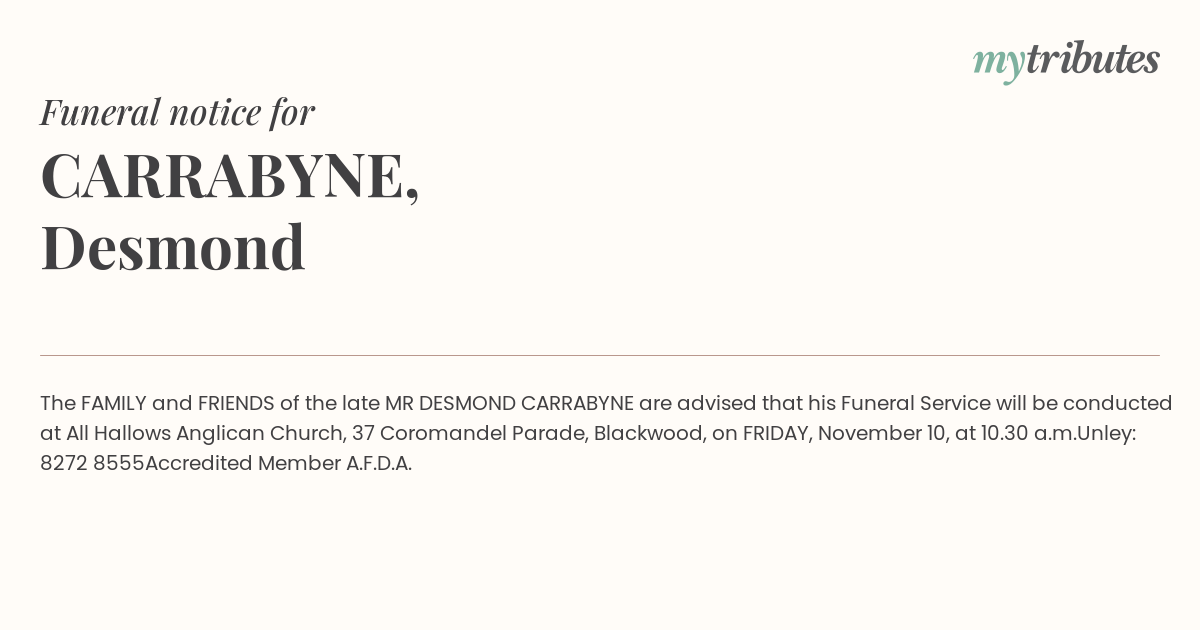
Task: Click the word 'notice' in heading
Action: tap(215, 113)
